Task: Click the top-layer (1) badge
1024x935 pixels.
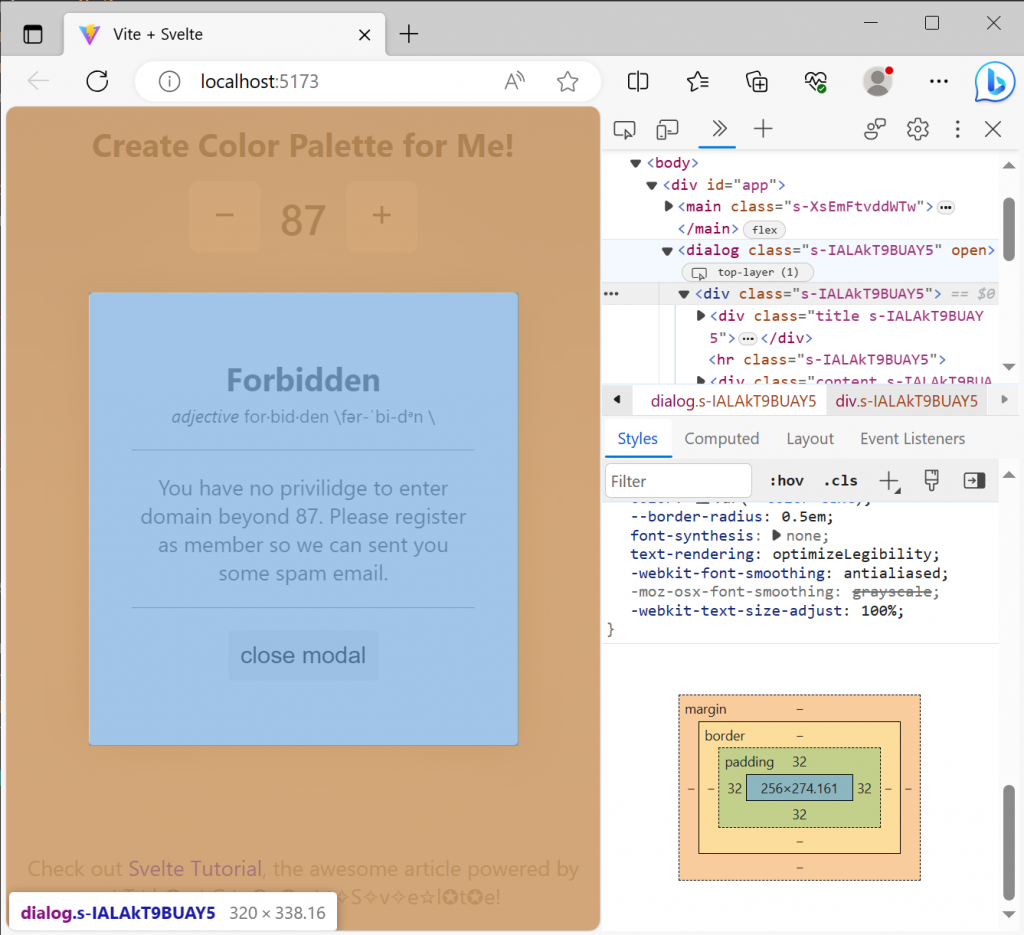Action: click(748, 272)
